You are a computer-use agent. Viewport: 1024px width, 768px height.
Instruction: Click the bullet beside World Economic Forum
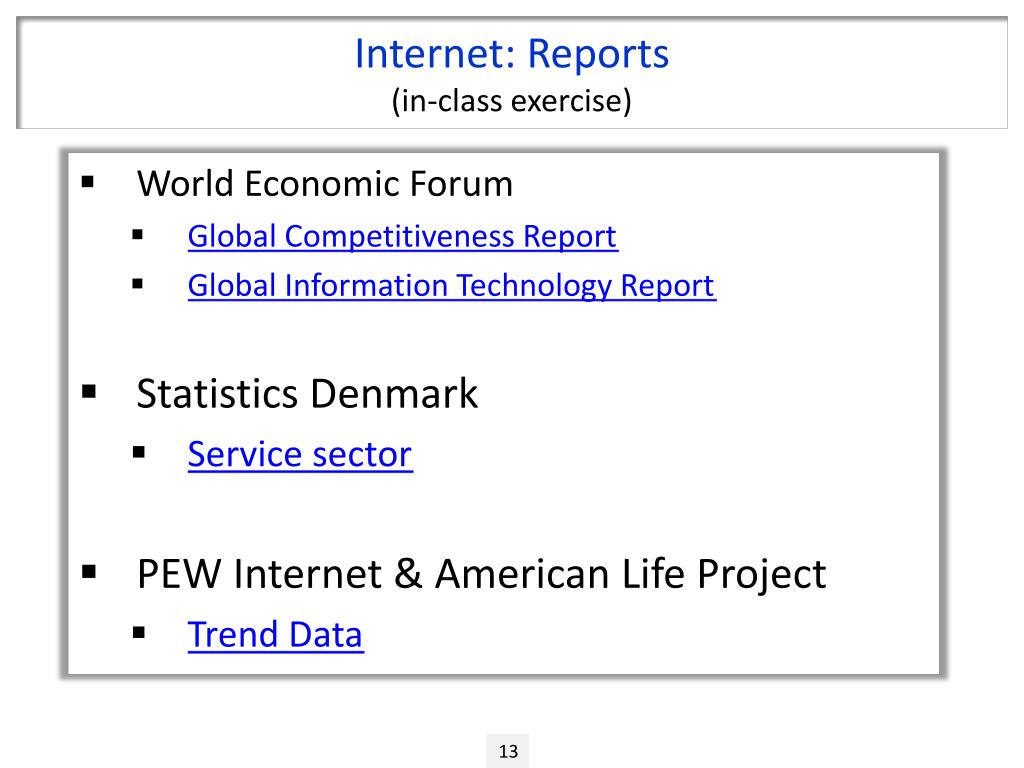pos(88,183)
